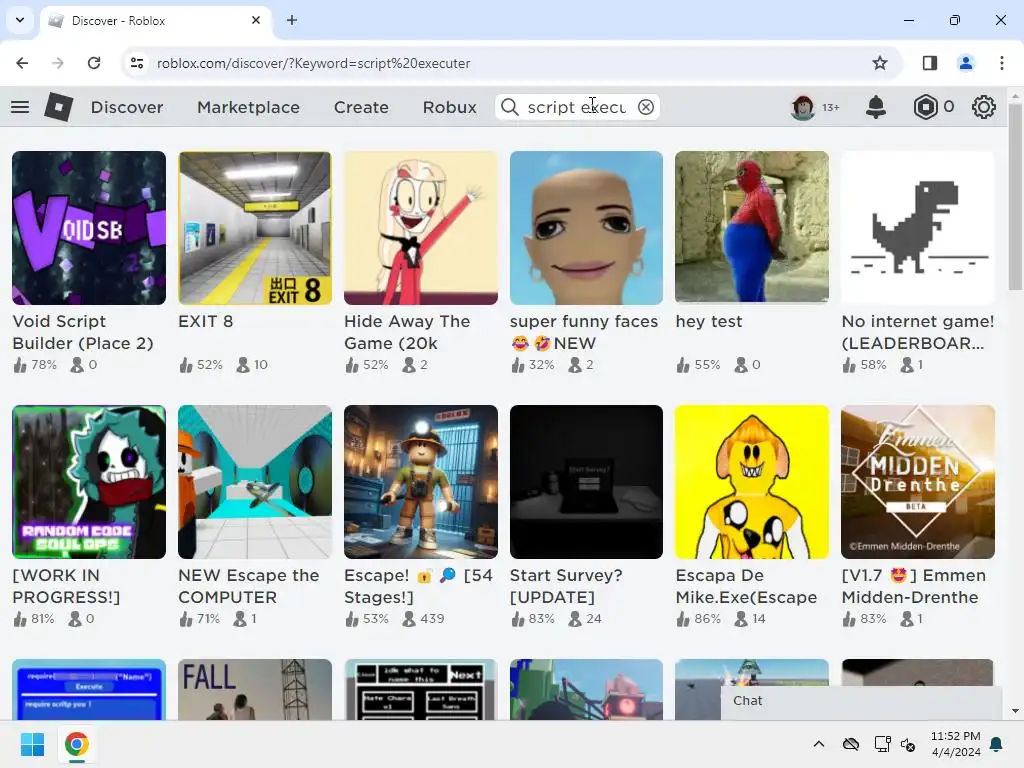The width and height of the screenshot is (1024, 768).
Task: Open the Chat panel bar
Action: (x=861, y=701)
